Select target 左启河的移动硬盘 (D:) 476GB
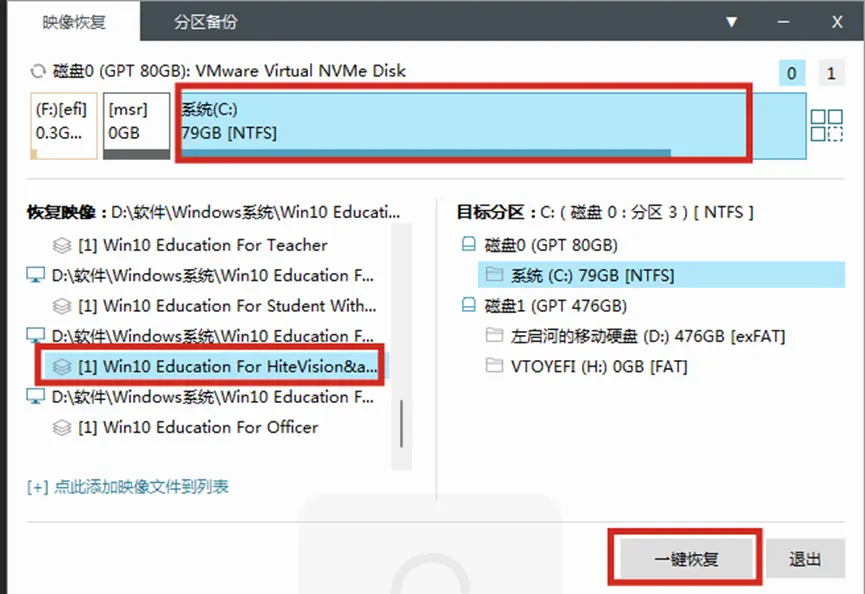The width and height of the screenshot is (865, 594). [648, 336]
